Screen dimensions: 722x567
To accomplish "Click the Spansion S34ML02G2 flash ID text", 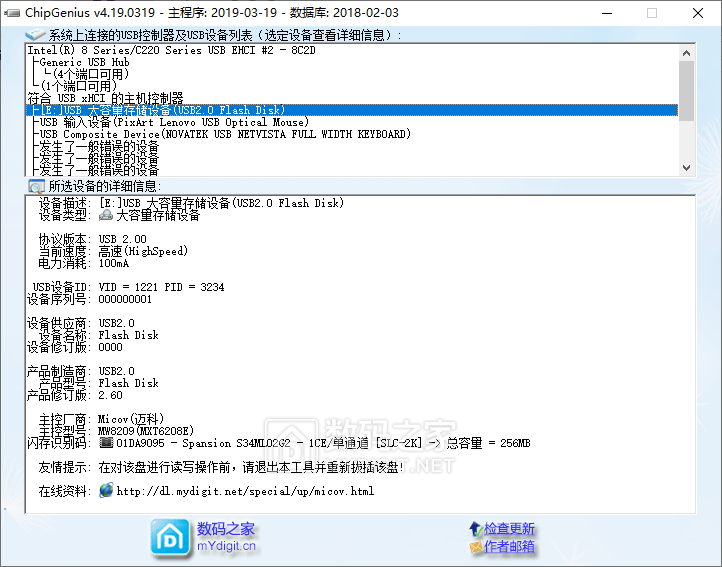I will click(236, 443).
